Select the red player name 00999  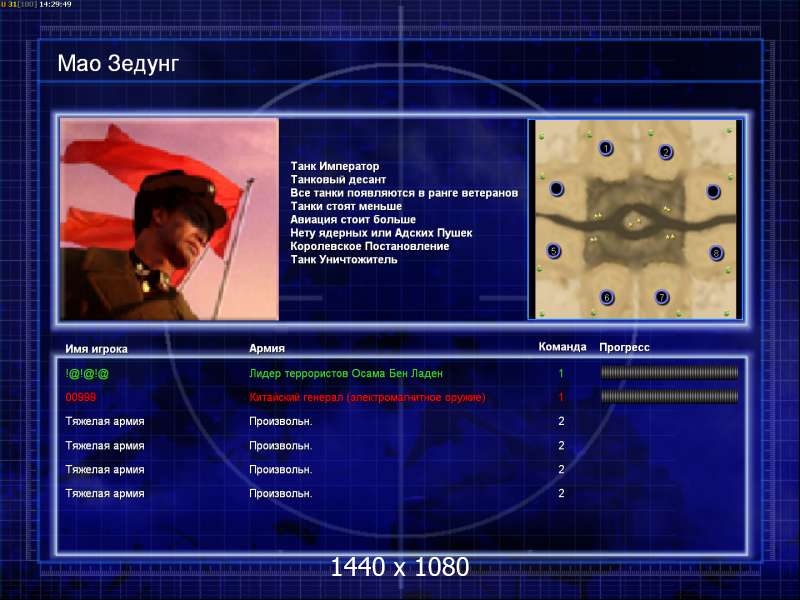(x=81, y=397)
